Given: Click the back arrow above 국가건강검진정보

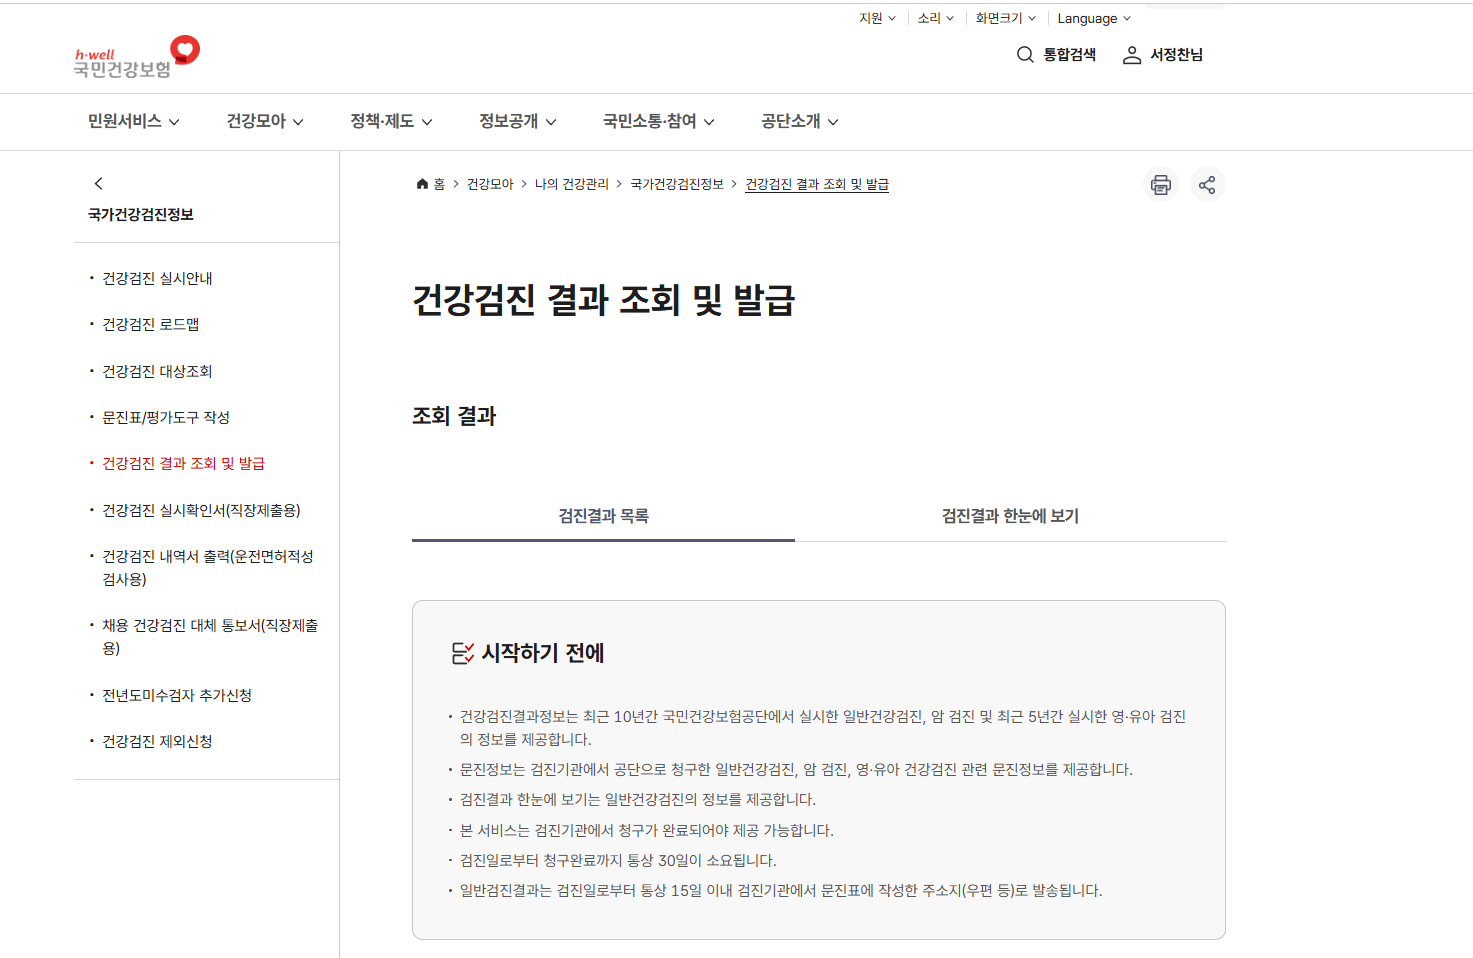Looking at the screenshot, I should pos(98,183).
